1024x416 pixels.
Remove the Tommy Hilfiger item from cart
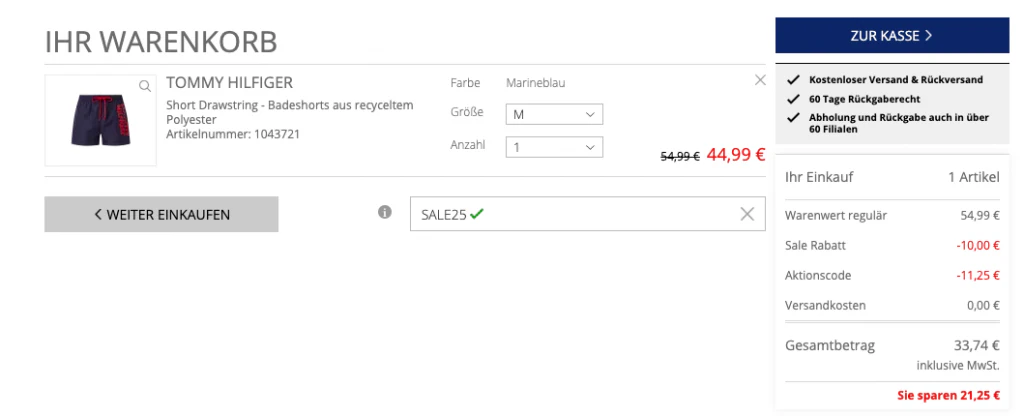[760, 80]
